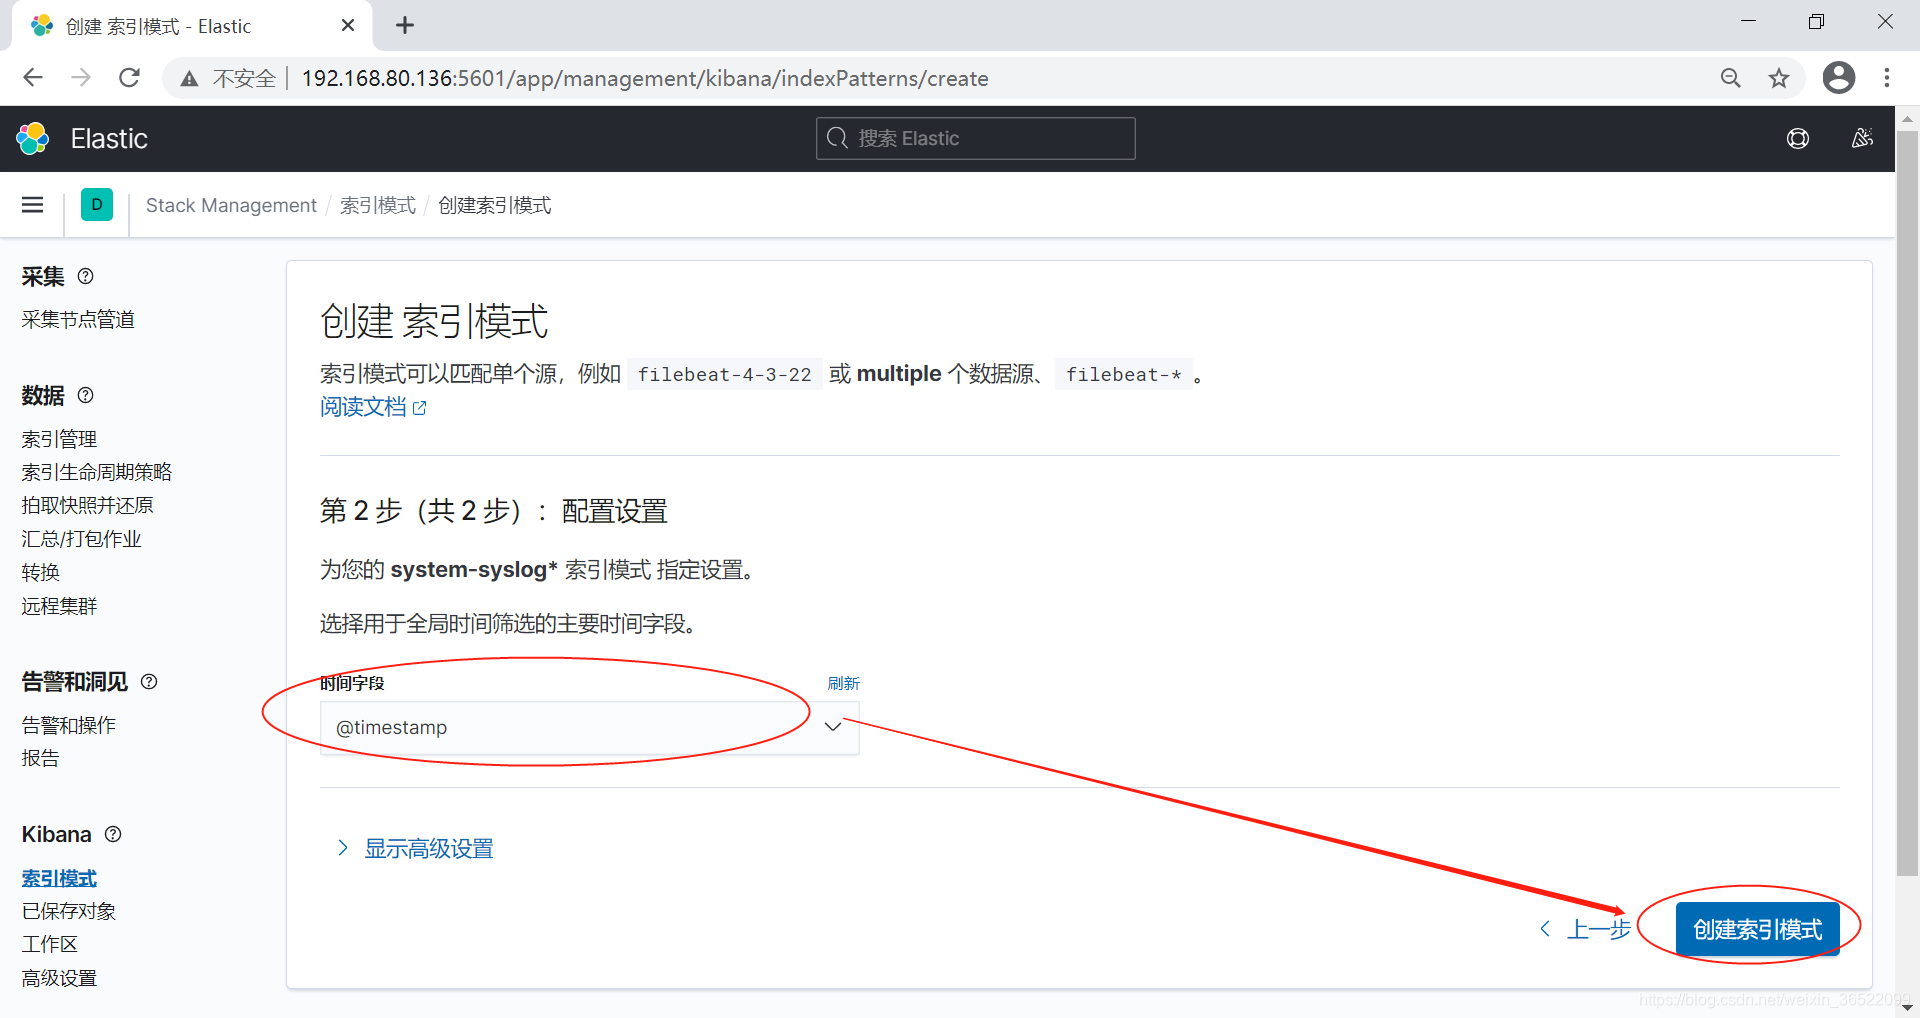Expand 显示高级设置 advanced options
Viewport: 1920px width, 1018px height.
[x=416, y=848]
